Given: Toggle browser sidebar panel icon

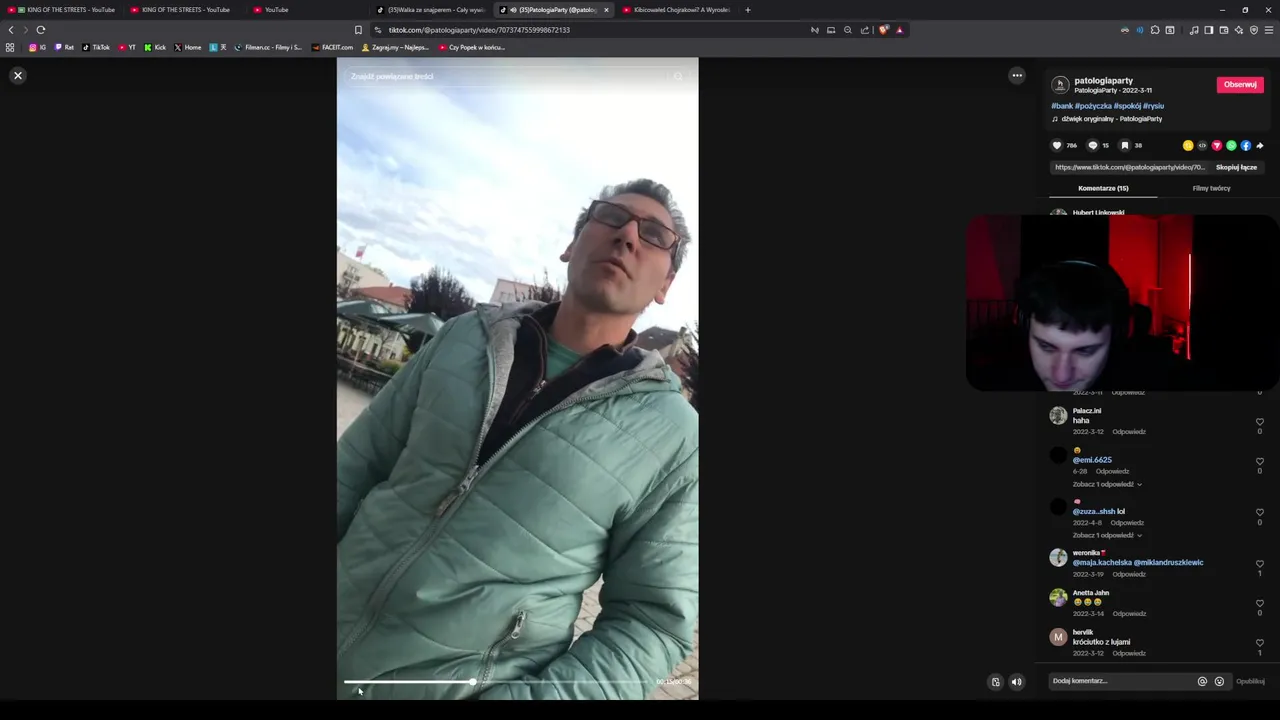Looking at the screenshot, I should 1209,30.
